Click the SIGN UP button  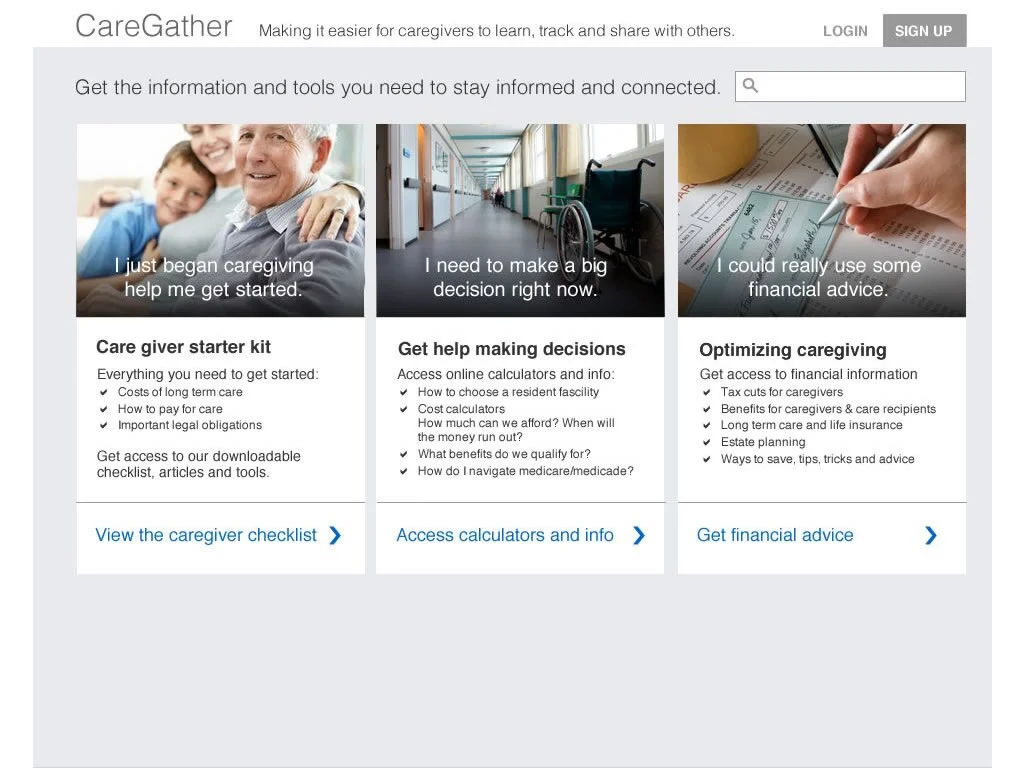(x=924, y=31)
